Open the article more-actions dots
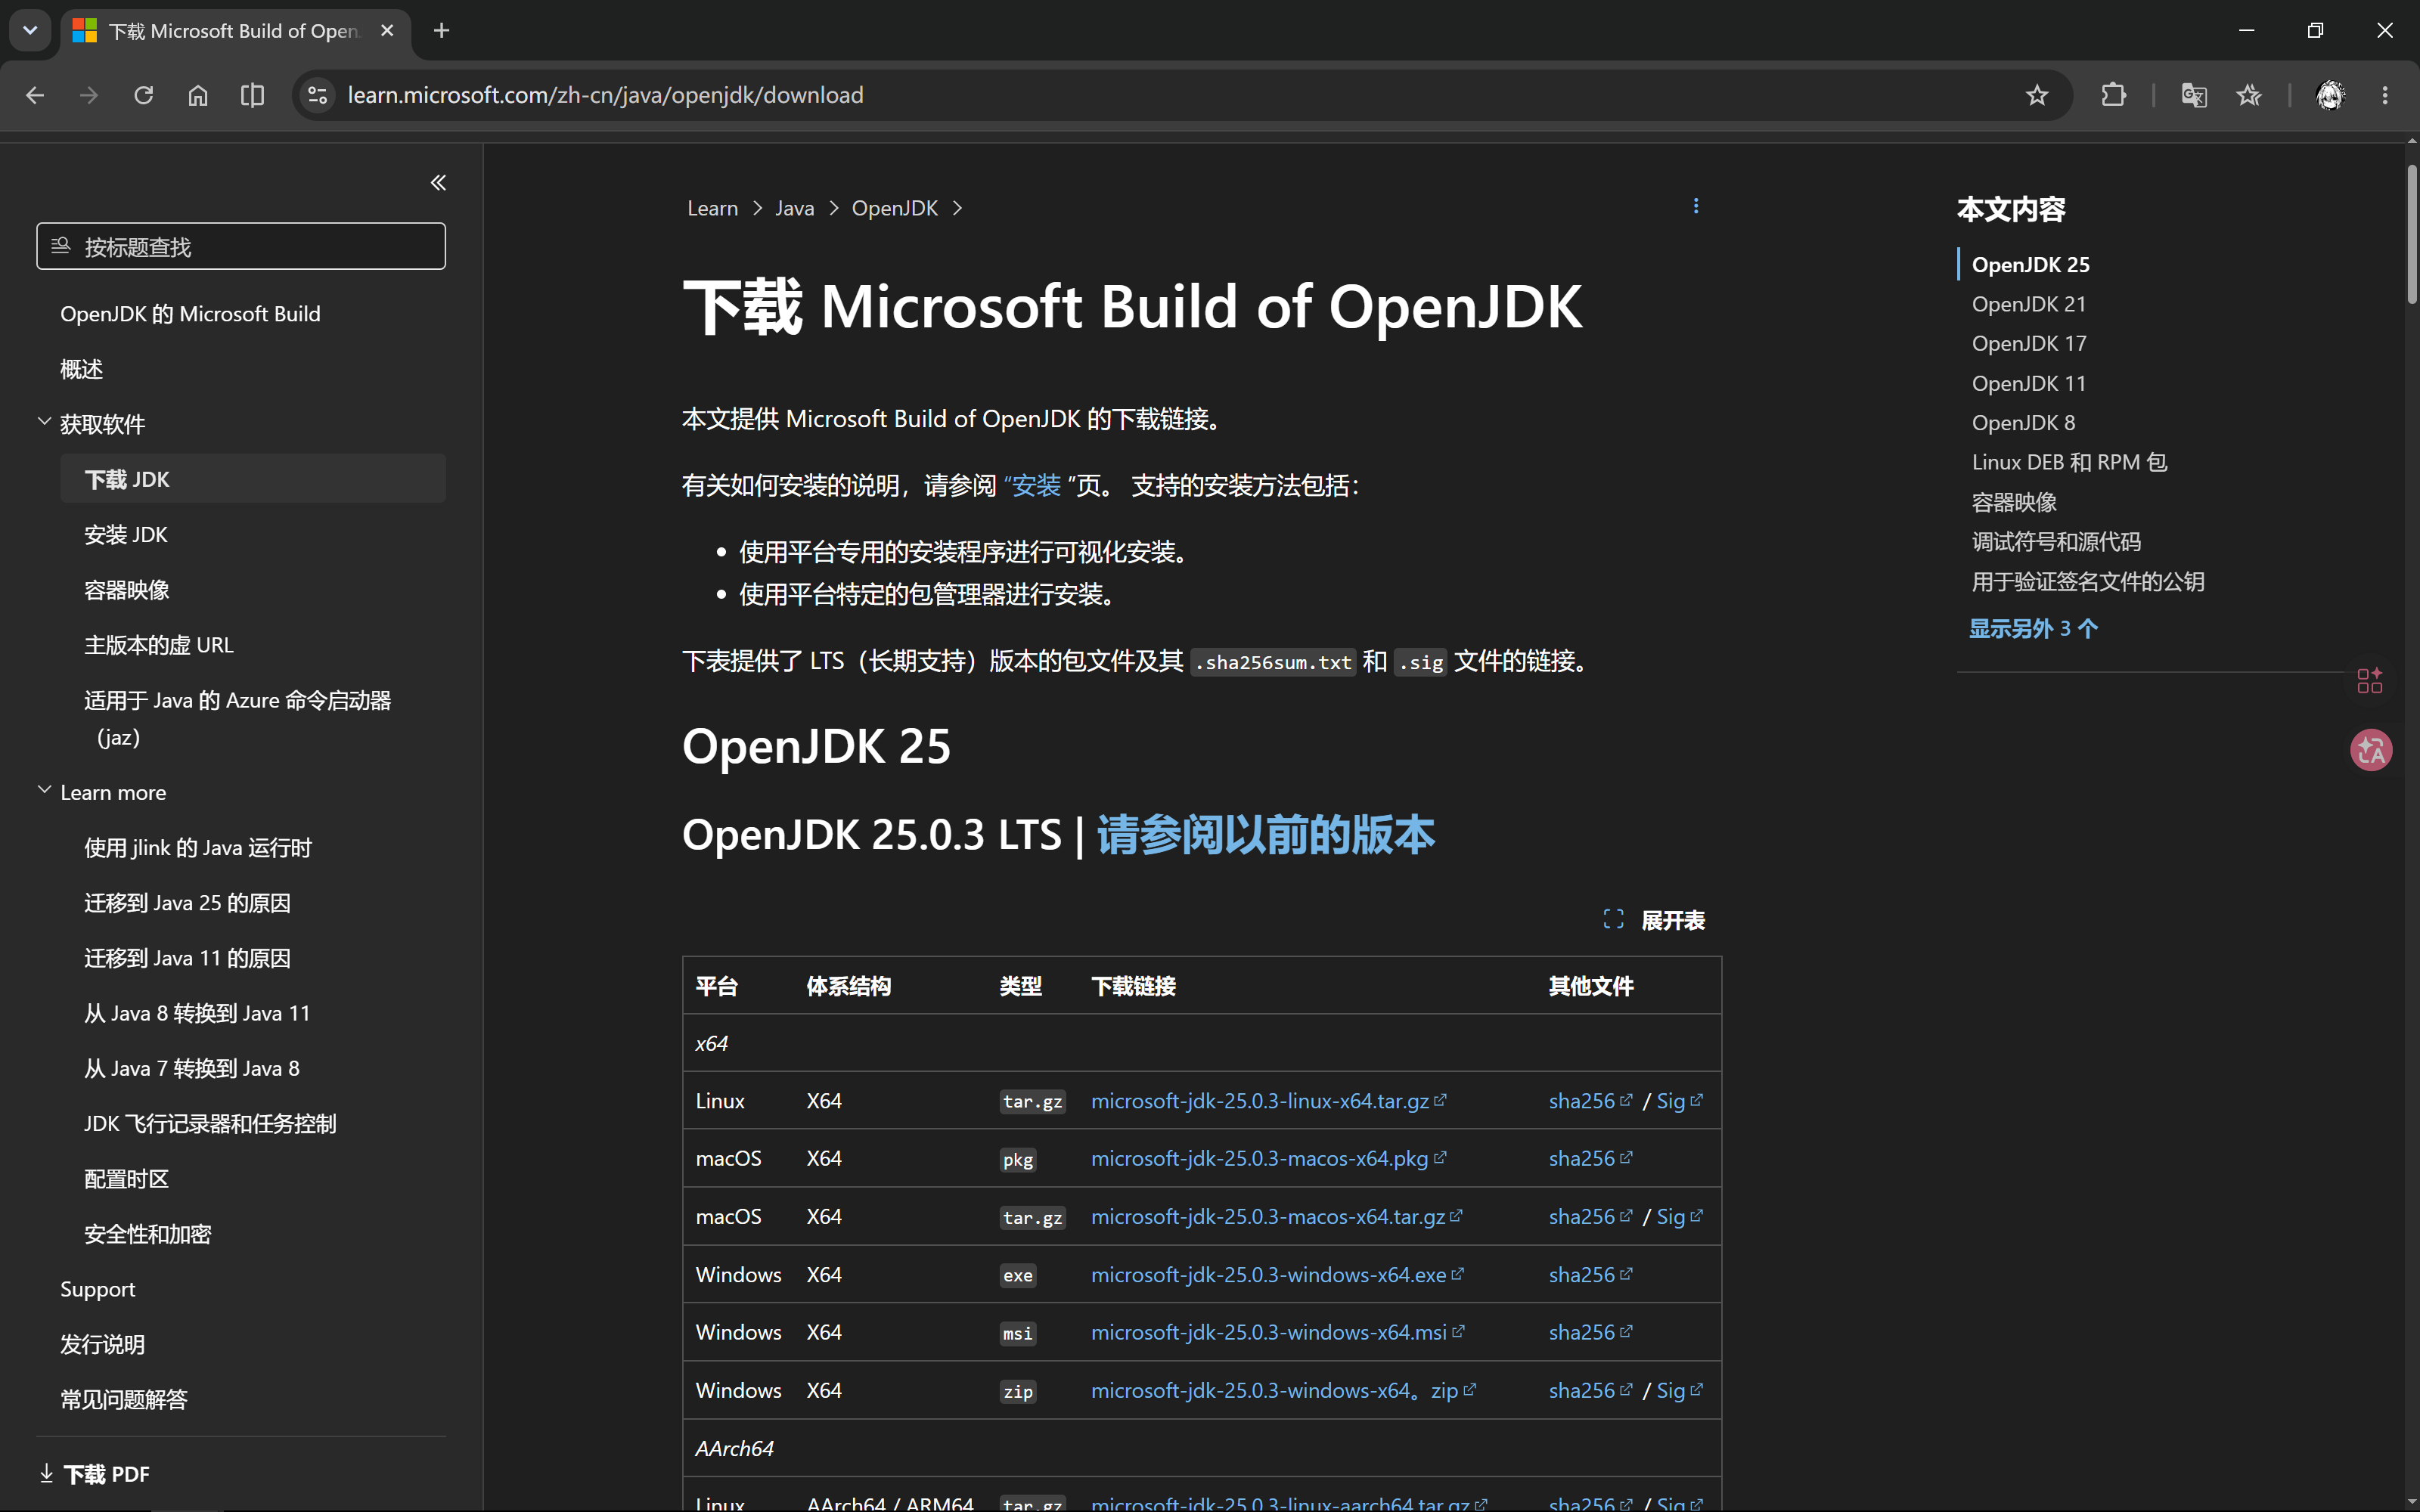Viewport: 2420px width, 1512px height. (x=1696, y=206)
